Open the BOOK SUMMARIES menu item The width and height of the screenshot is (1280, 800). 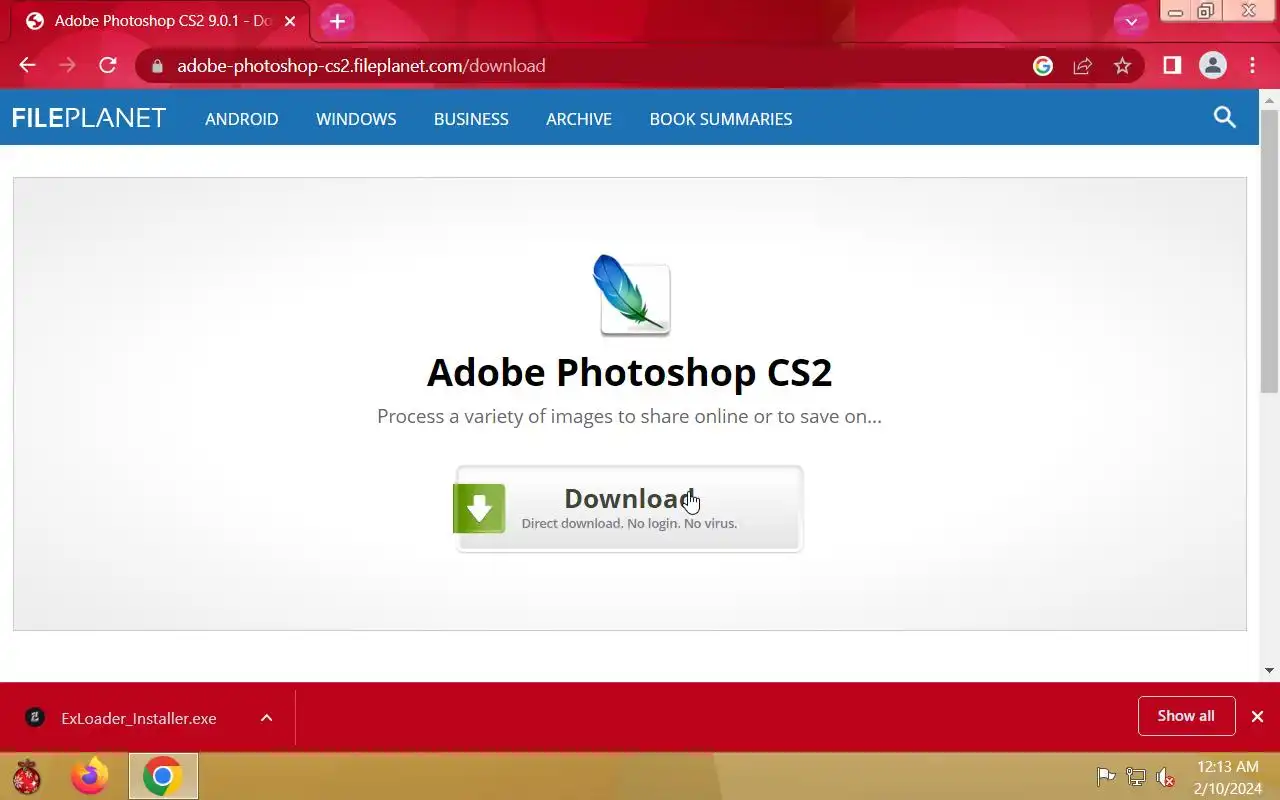(721, 119)
